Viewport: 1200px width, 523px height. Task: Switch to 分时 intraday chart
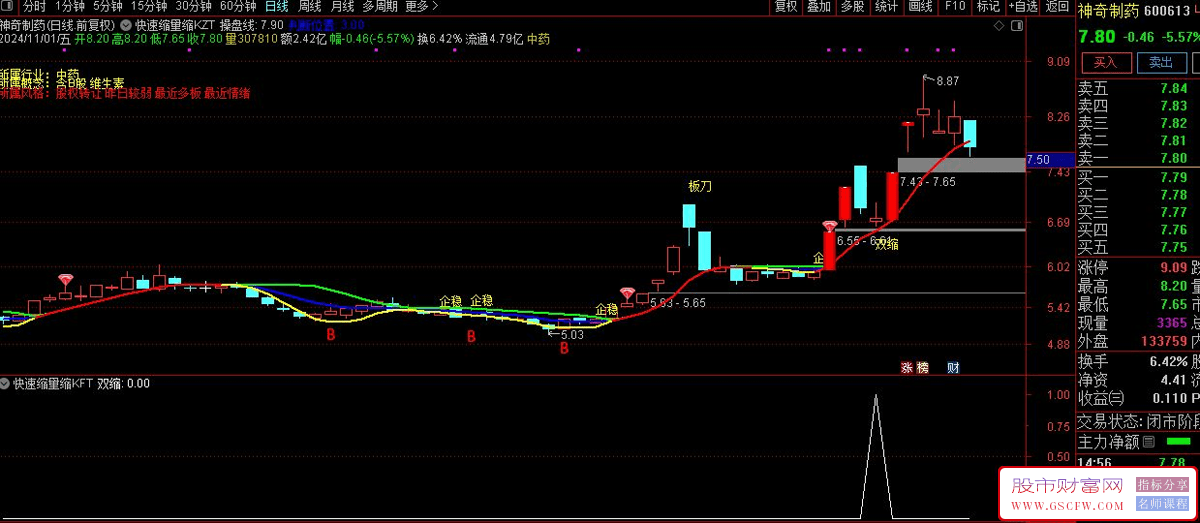(x=34, y=6)
